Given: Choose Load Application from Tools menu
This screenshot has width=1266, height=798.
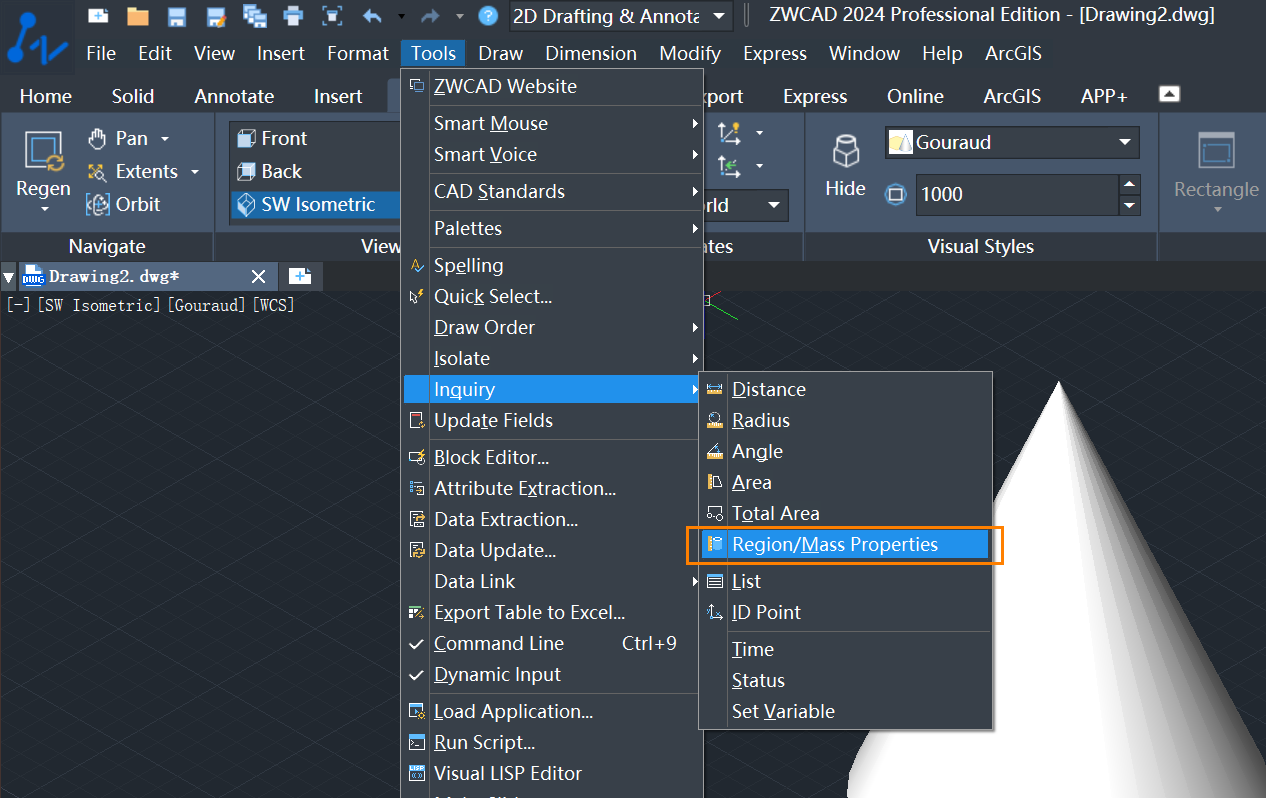Looking at the screenshot, I should coord(551,712).
